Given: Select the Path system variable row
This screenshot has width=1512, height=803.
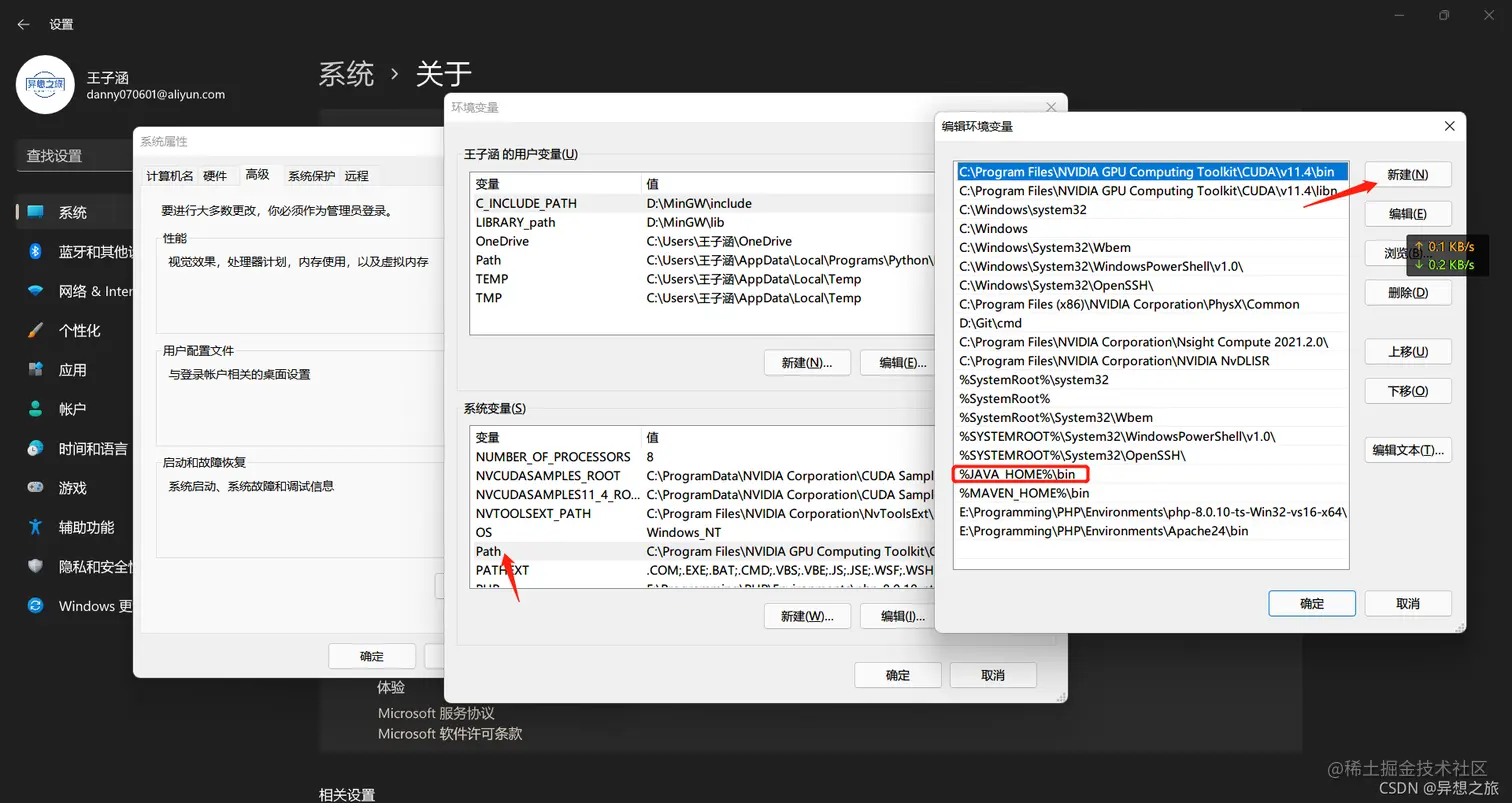Looking at the screenshot, I should 702,551.
